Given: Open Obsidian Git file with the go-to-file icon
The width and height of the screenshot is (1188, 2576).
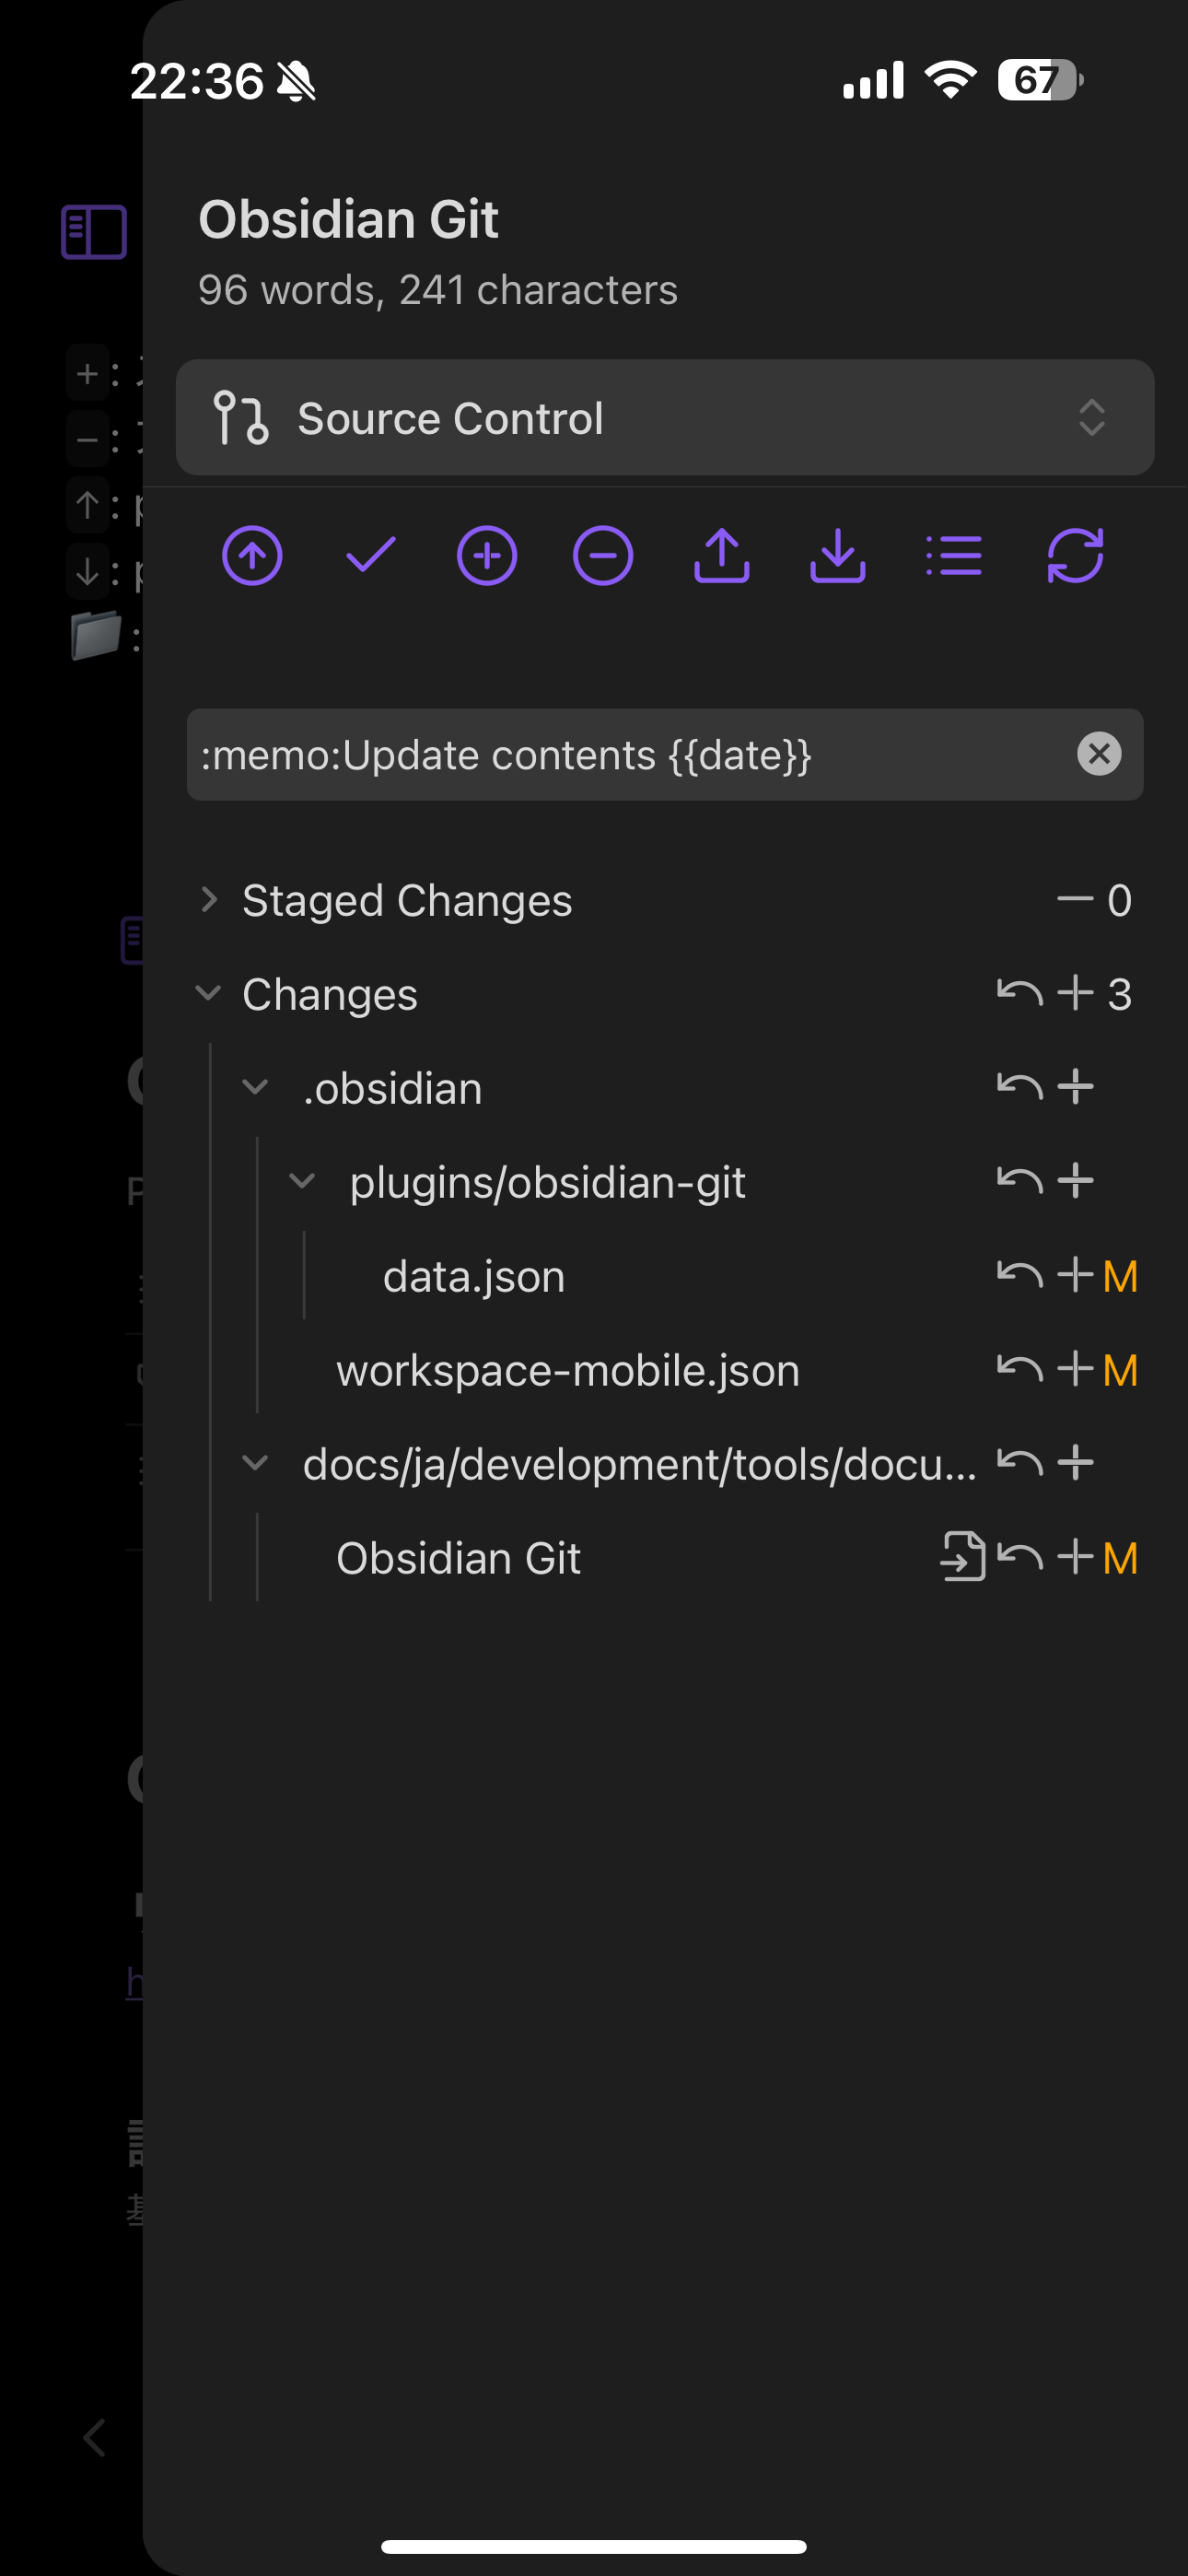Looking at the screenshot, I should click(962, 1557).
